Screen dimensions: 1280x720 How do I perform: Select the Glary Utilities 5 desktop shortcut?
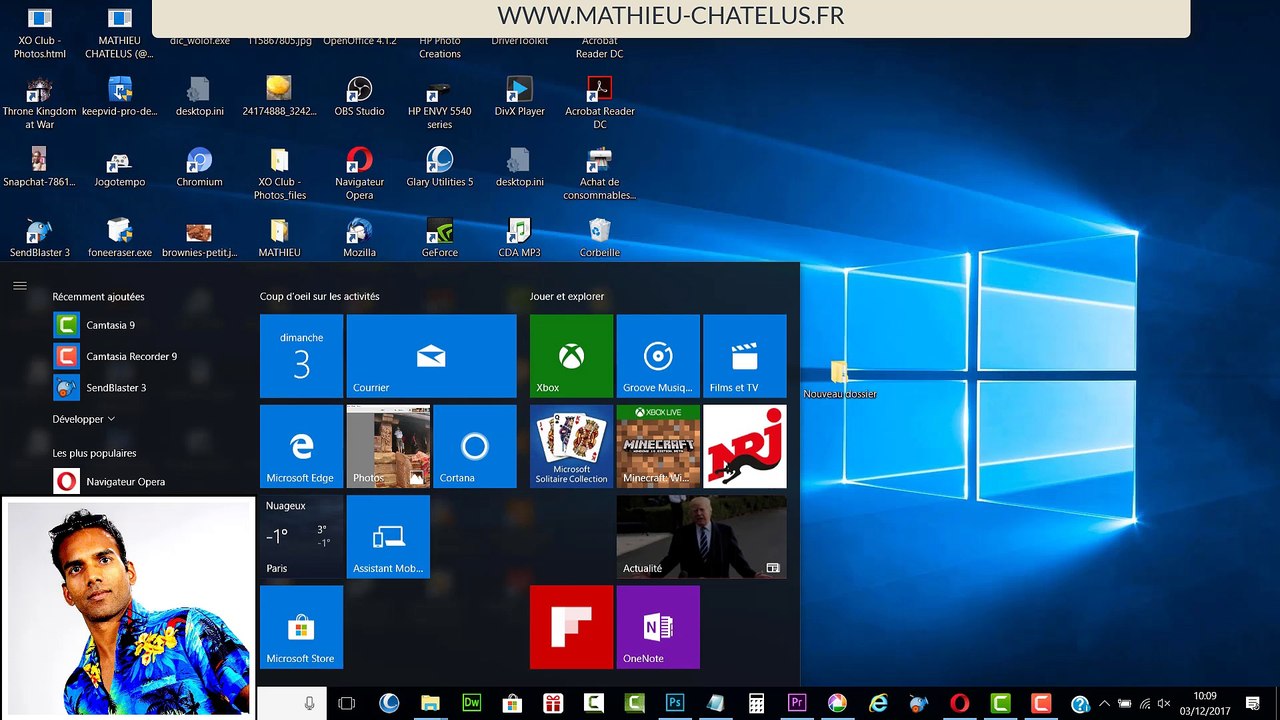click(x=439, y=168)
